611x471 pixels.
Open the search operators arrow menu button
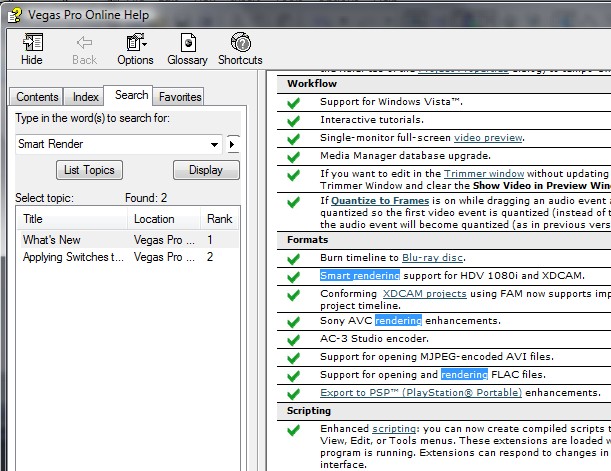pyautogui.click(x=233, y=145)
